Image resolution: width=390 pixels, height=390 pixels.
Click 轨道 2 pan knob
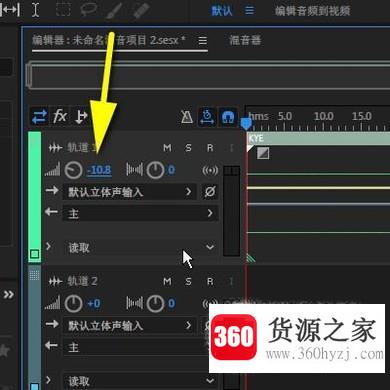point(155,304)
